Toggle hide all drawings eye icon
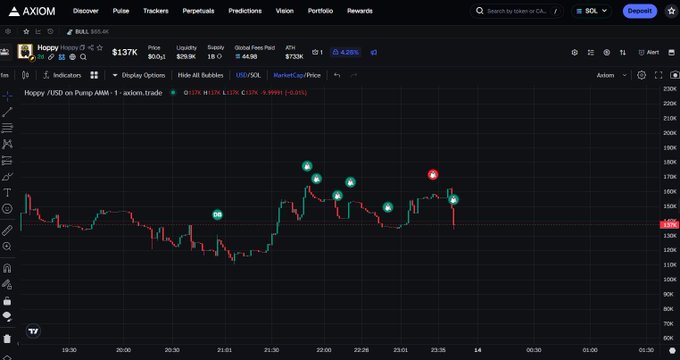680x360 pixels. point(7,316)
